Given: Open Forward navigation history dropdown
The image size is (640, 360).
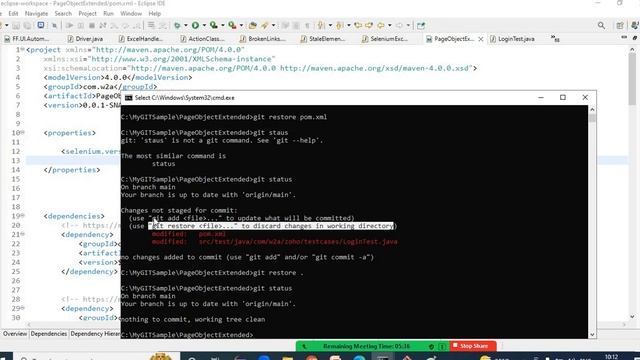Looking at the screenshot, I should pos(408,25).
